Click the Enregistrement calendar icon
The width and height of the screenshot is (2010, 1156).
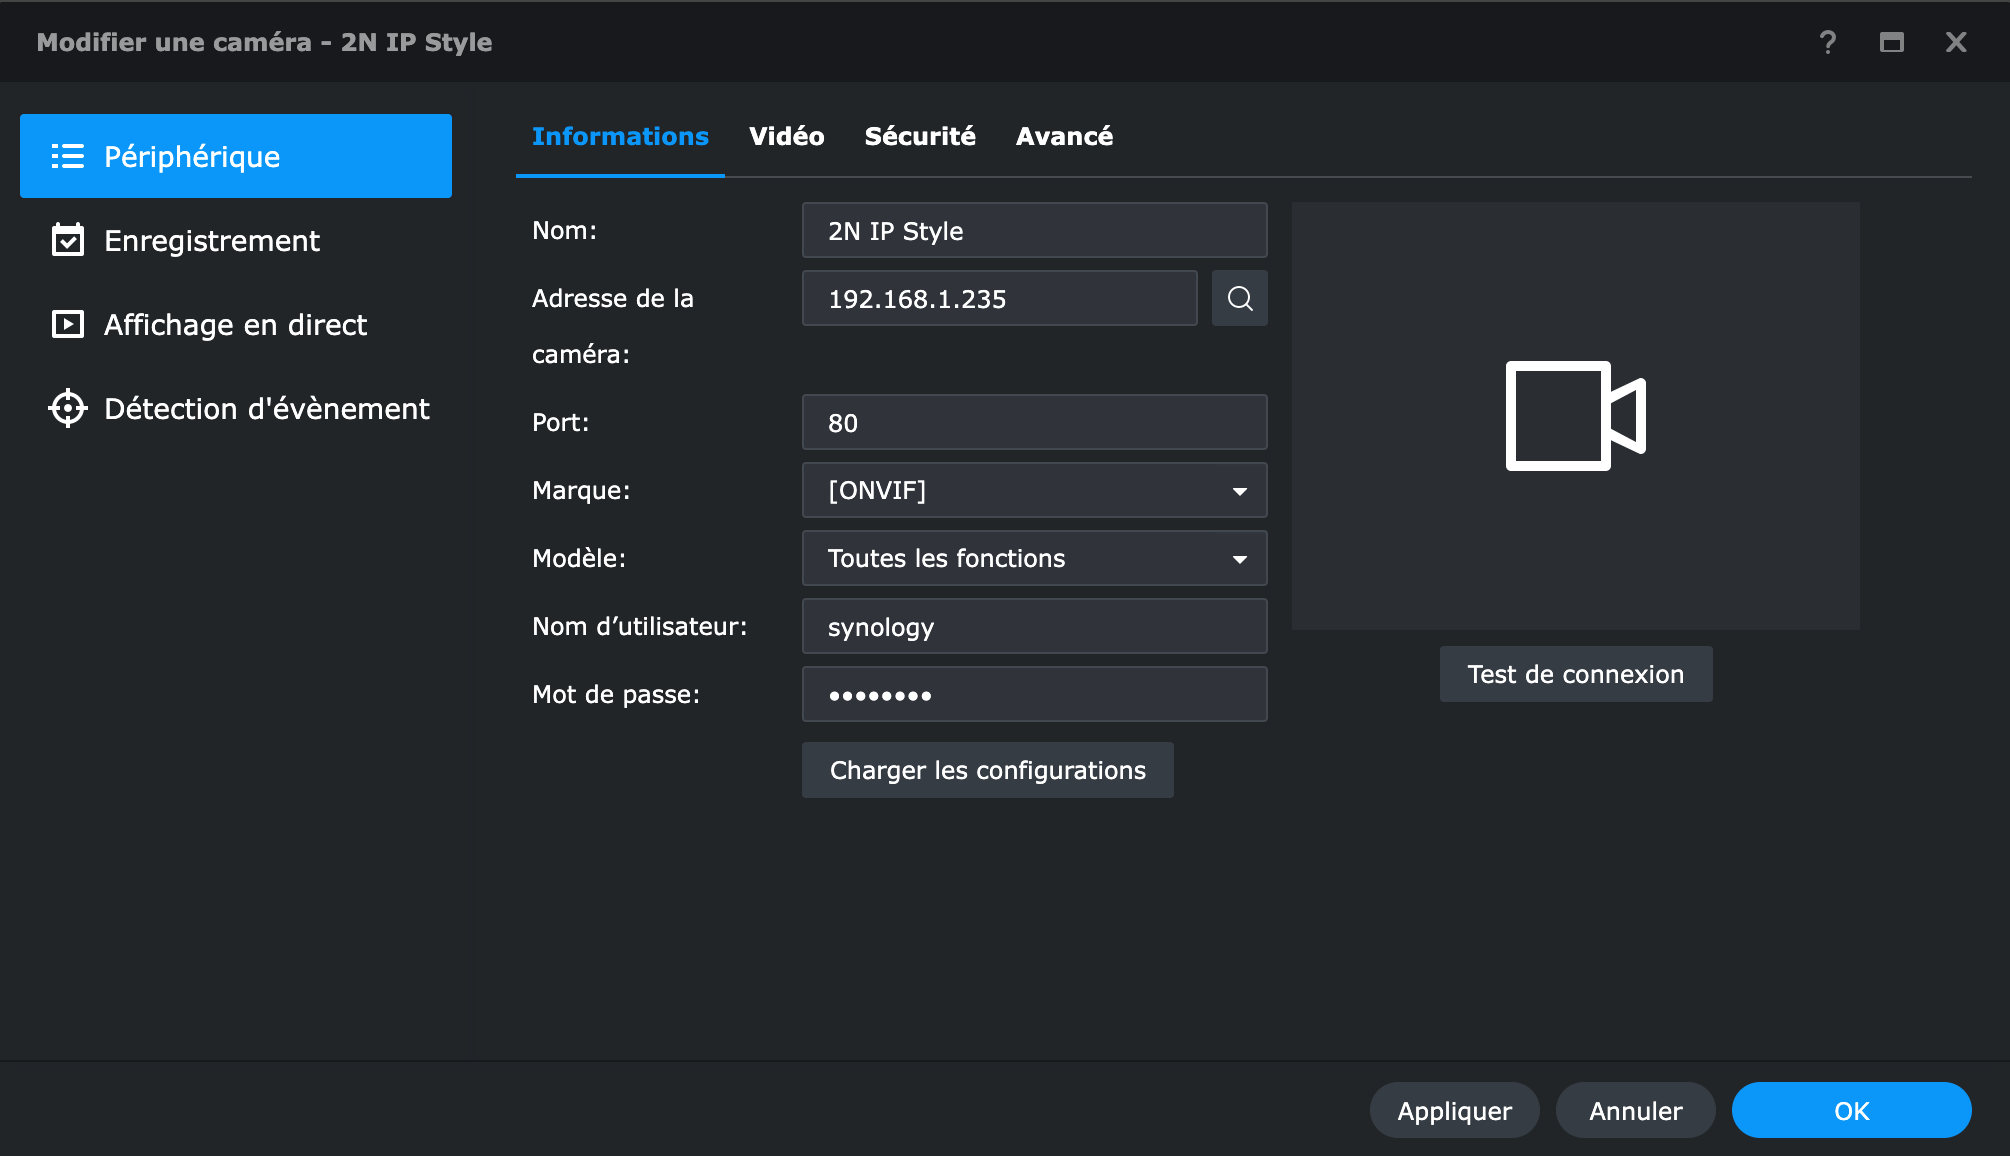tap(68, 240)
